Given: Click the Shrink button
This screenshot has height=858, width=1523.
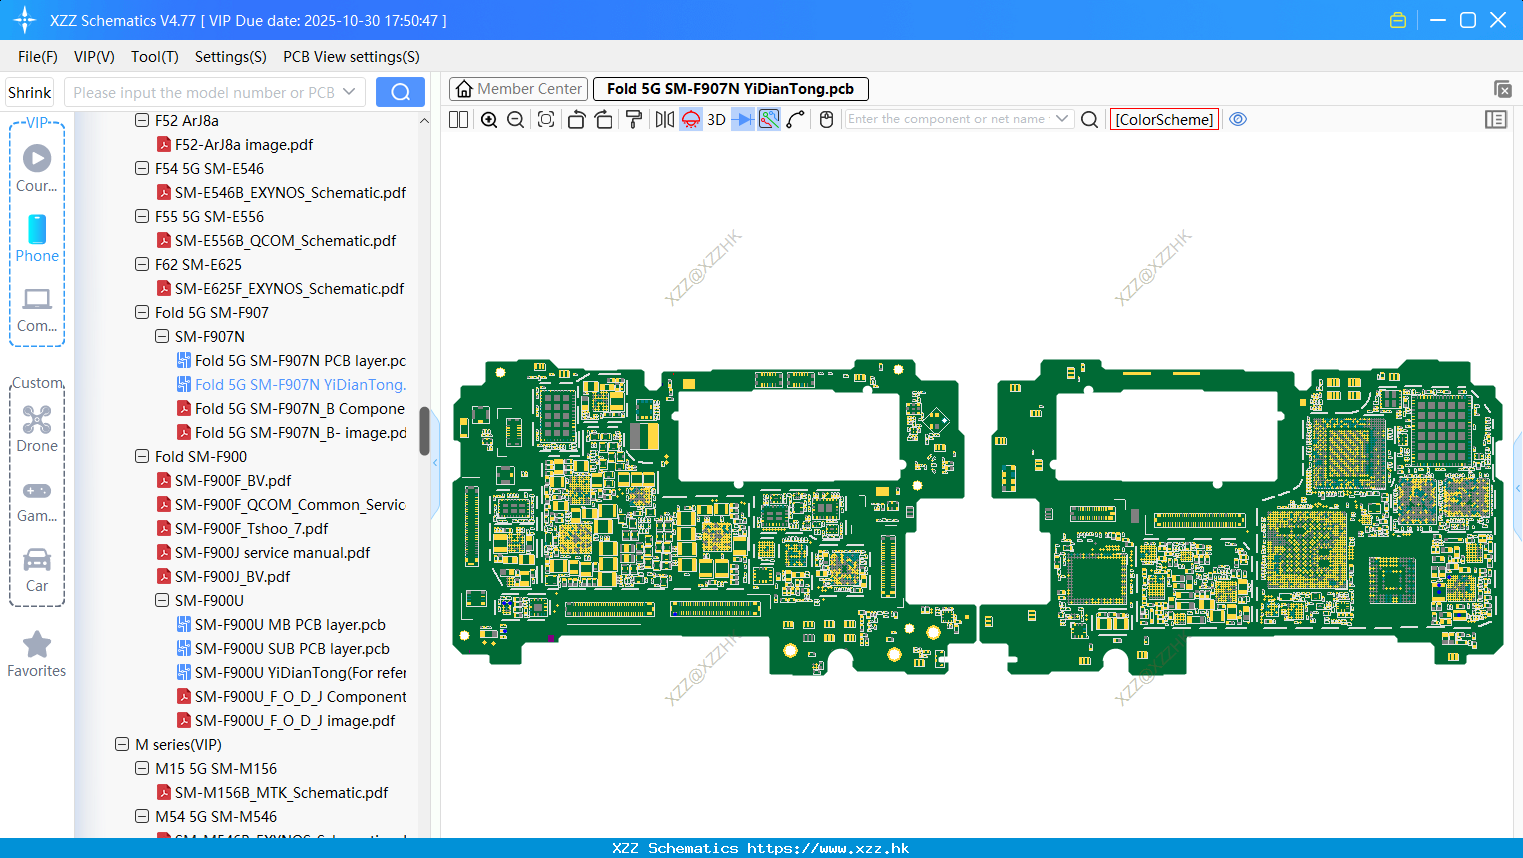Looking at the screenshot, I should [x=30, y=92].
